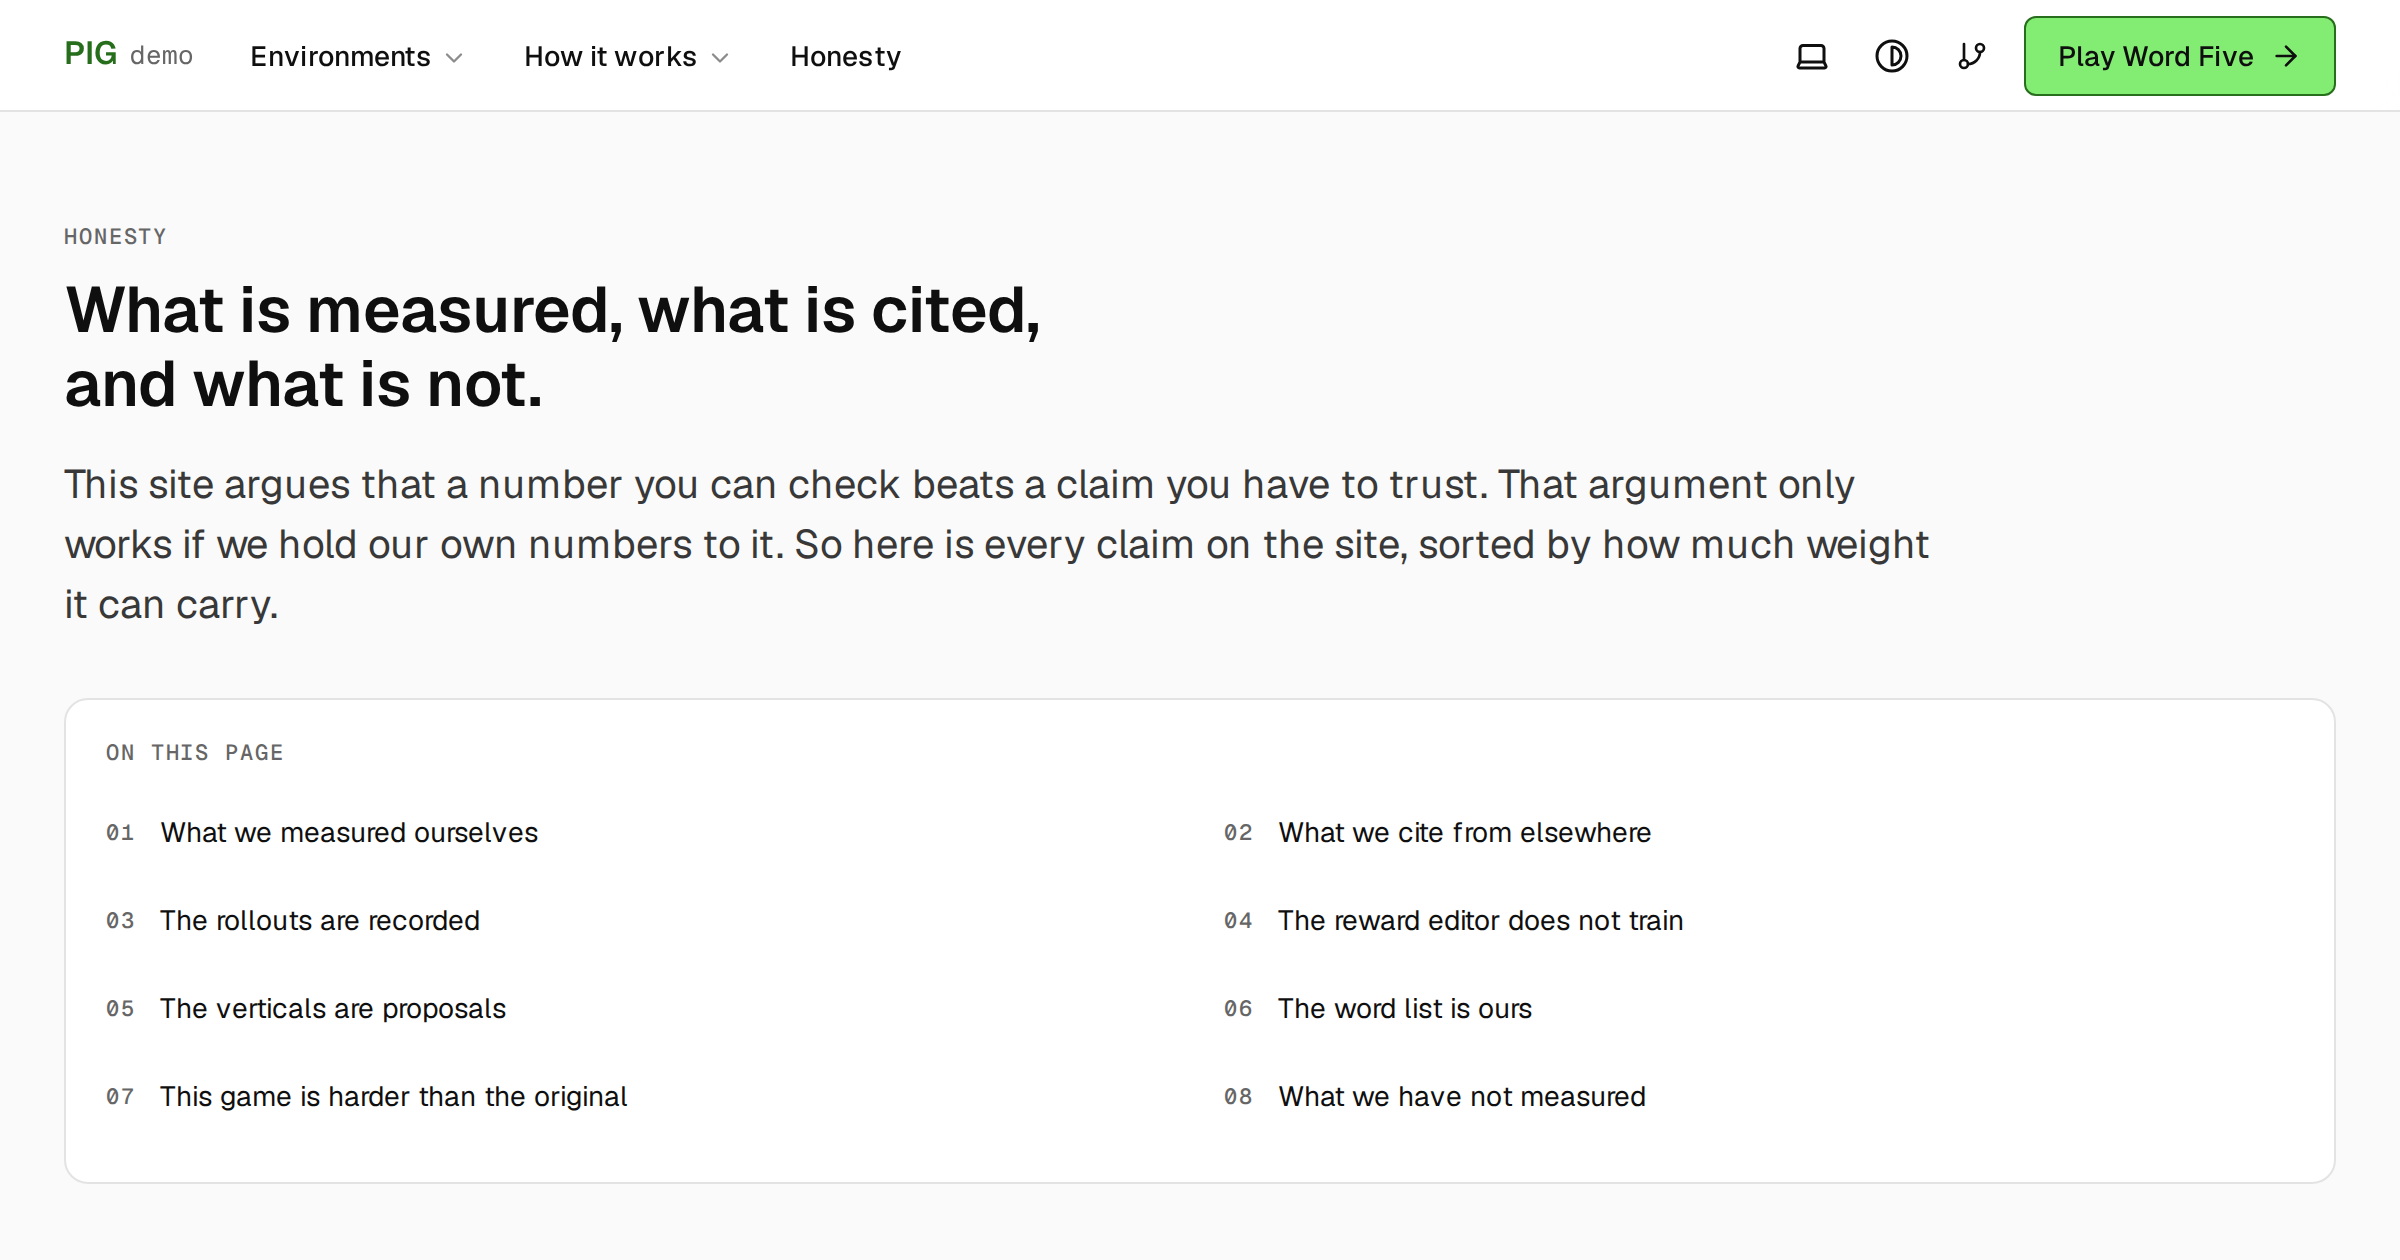Click the PIG demo logo
The height and width of the screenshot is (1260, 2400).
[x=129, y=54]
